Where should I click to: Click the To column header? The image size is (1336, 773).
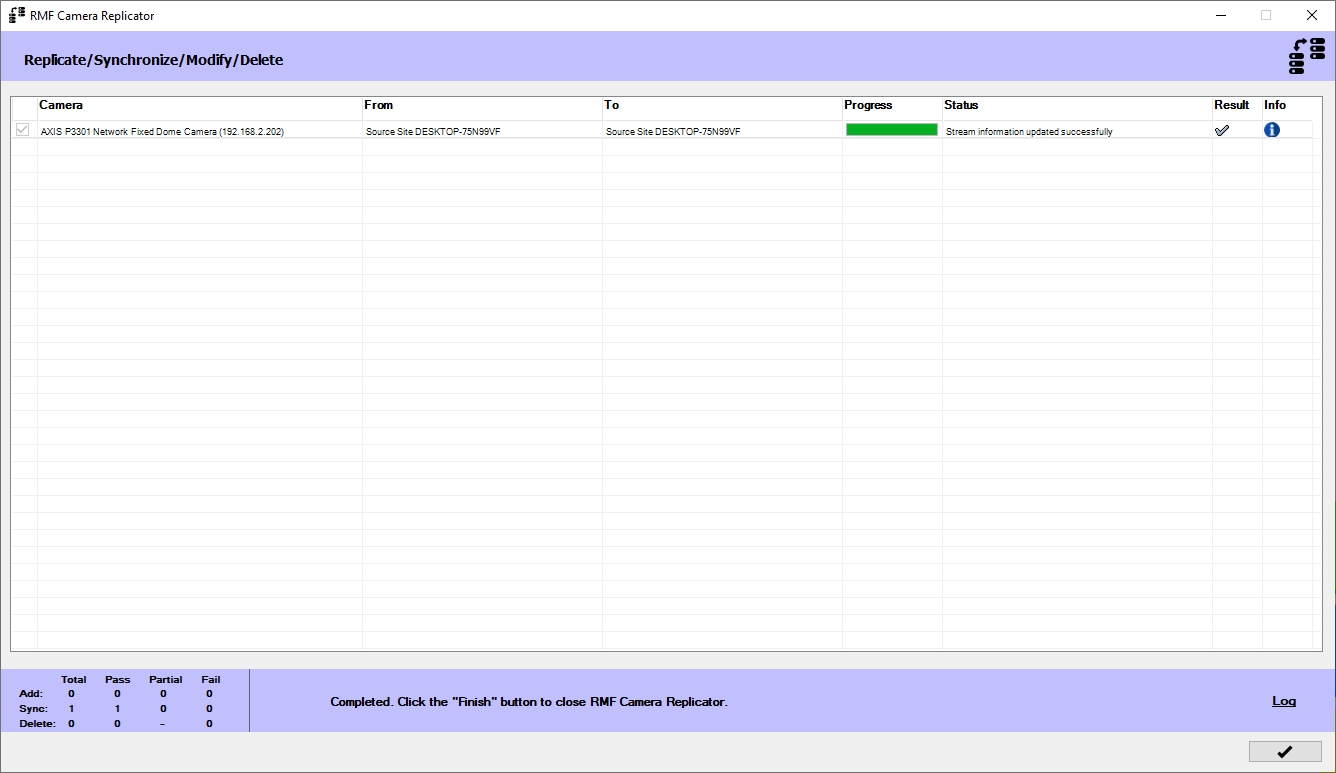tap(612, 105)
